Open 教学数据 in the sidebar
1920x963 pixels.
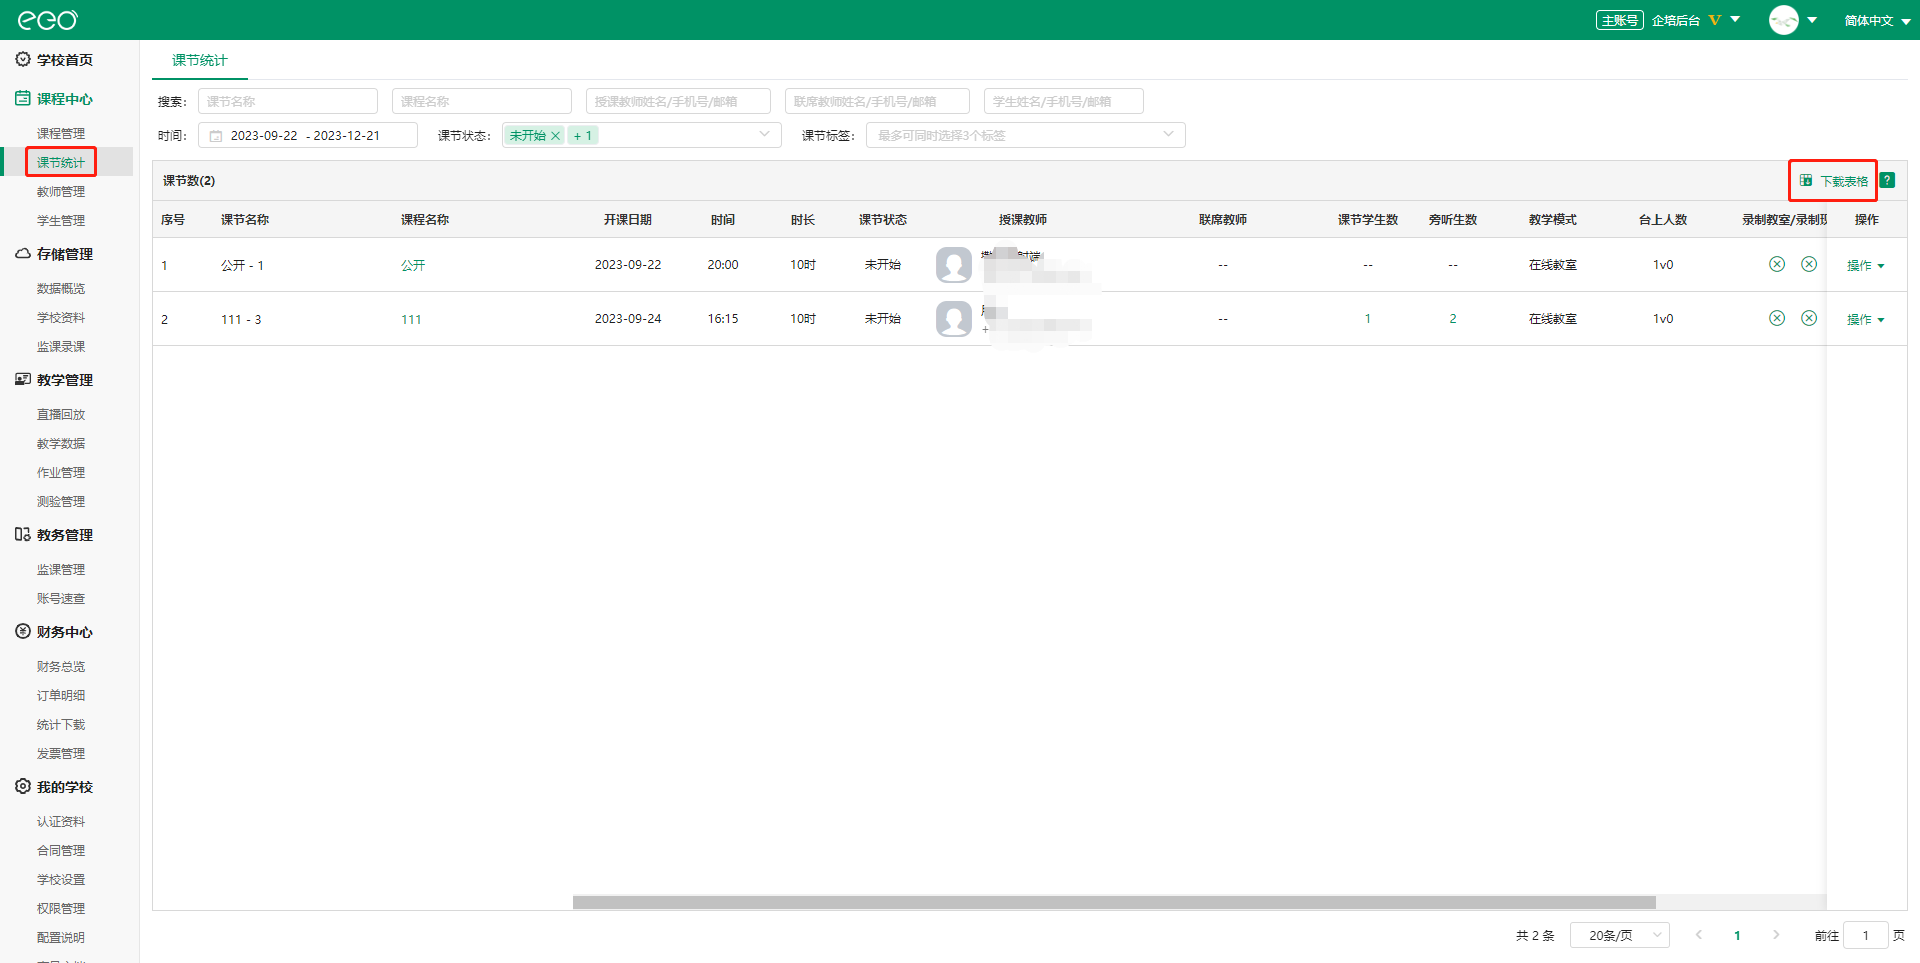(x=61, y=443)
